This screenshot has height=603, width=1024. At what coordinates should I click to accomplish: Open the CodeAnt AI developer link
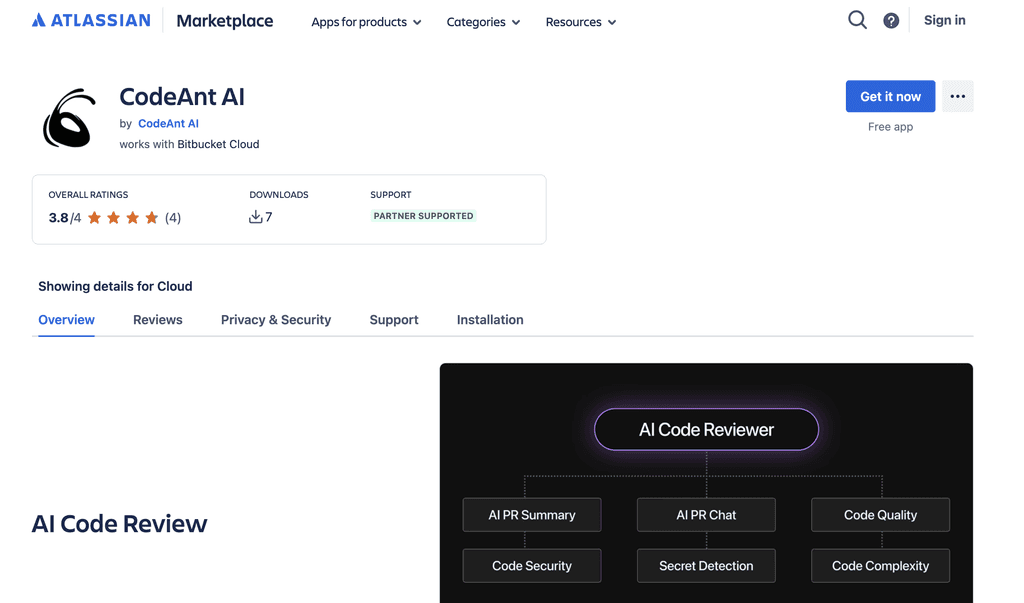(168, 123)
